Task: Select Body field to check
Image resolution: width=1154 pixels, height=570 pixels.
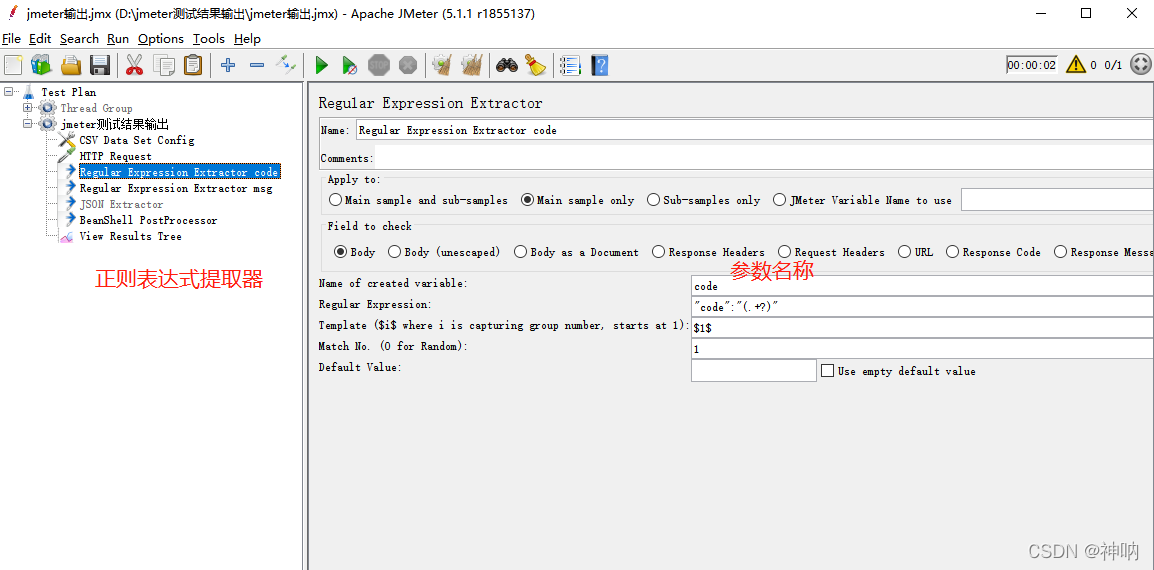Action: point(354,252)
